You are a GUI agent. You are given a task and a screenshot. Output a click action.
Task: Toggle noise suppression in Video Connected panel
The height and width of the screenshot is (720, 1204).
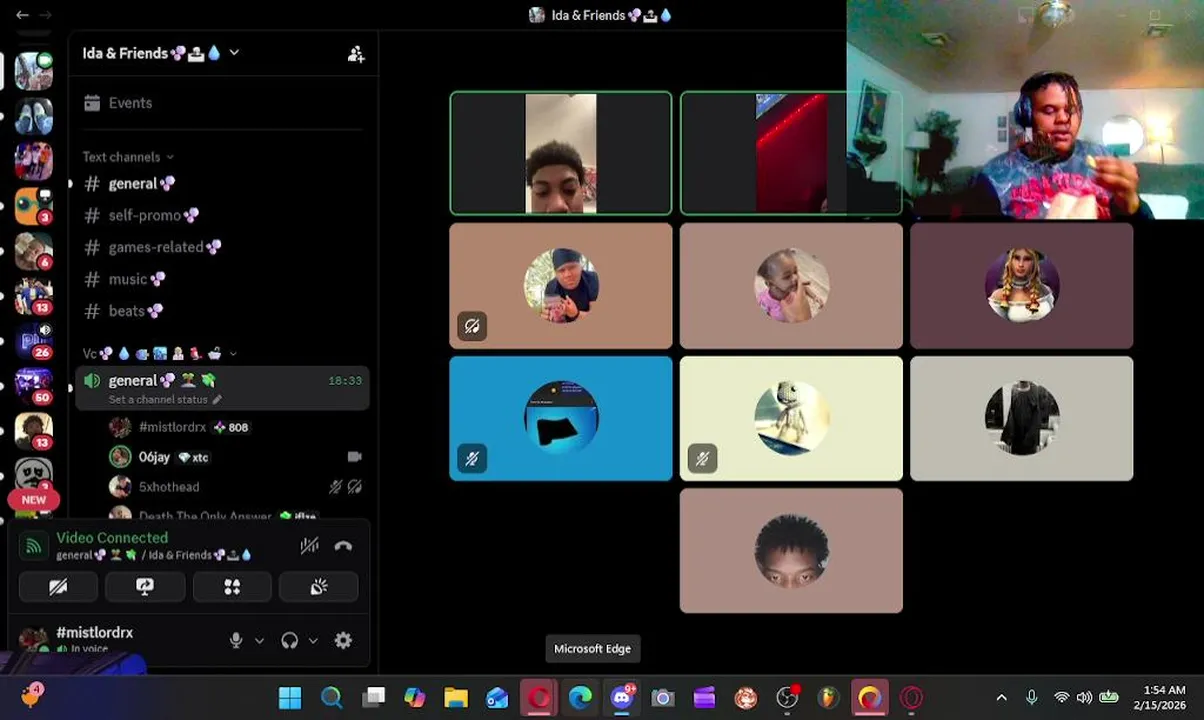(x=310, y=546)
